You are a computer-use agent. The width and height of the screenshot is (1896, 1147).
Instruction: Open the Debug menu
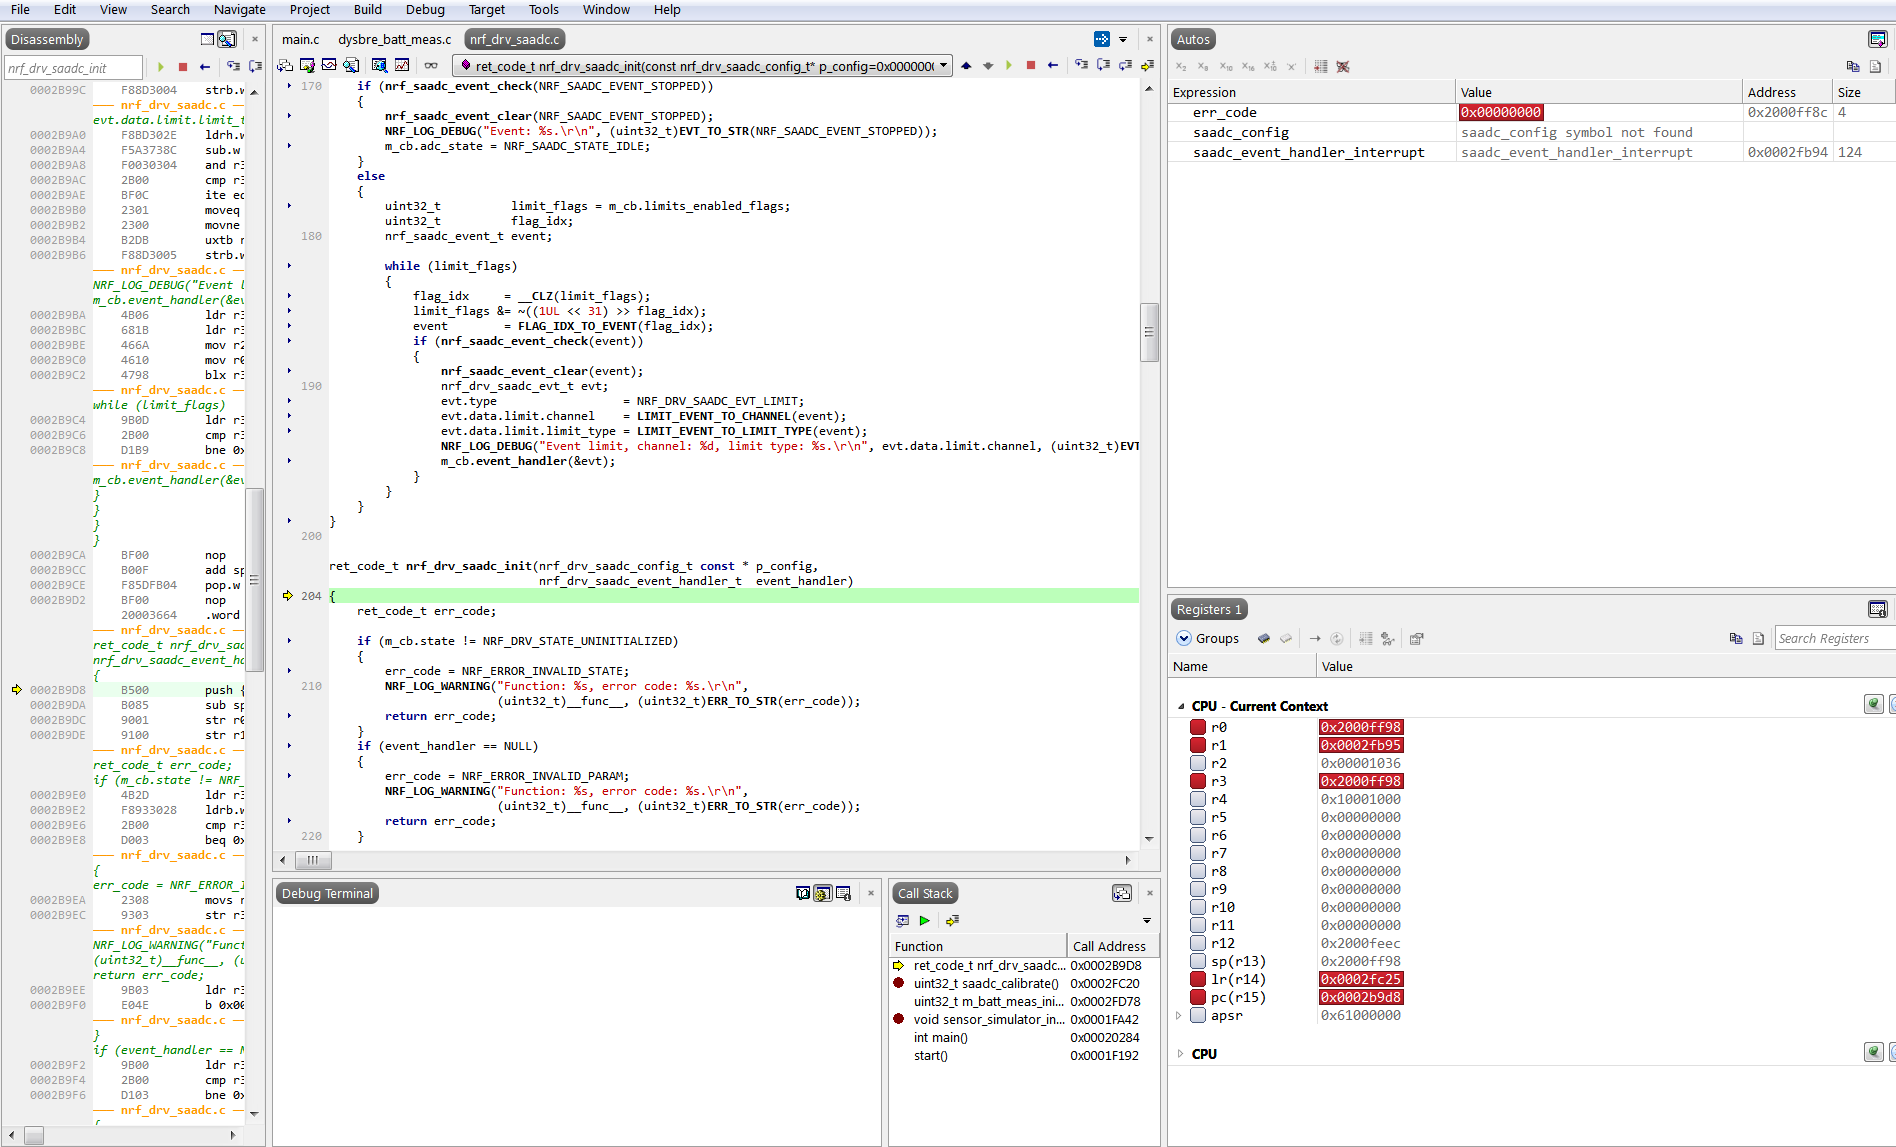pos(425,9)
